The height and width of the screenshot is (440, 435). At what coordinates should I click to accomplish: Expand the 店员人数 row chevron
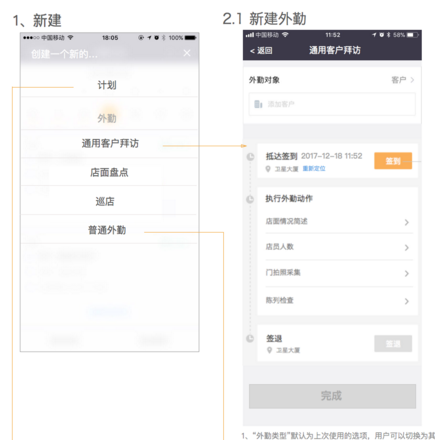click(406, 248)
